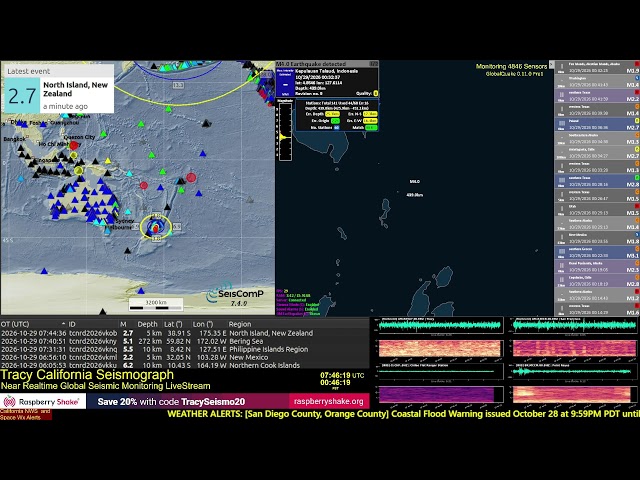Select New Mexico 2.2 table row
Viewport: 640px width, 480px height.
pos(184,357)
